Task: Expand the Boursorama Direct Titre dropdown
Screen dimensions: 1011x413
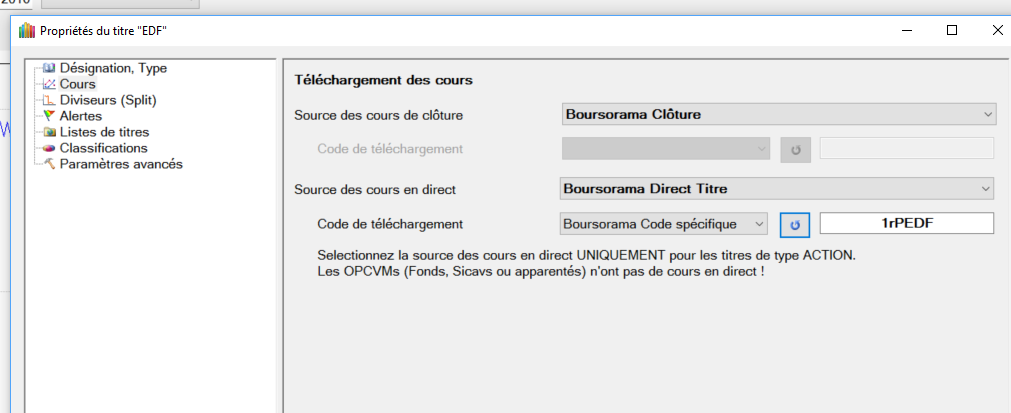Action: 776,187
